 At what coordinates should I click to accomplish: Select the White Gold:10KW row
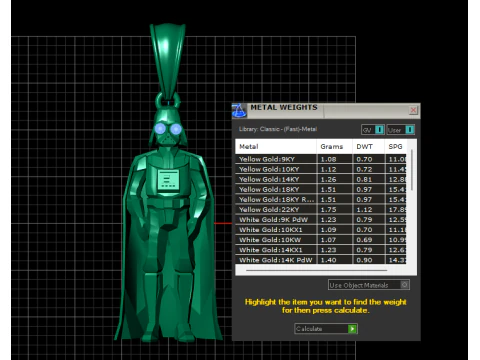321,240
